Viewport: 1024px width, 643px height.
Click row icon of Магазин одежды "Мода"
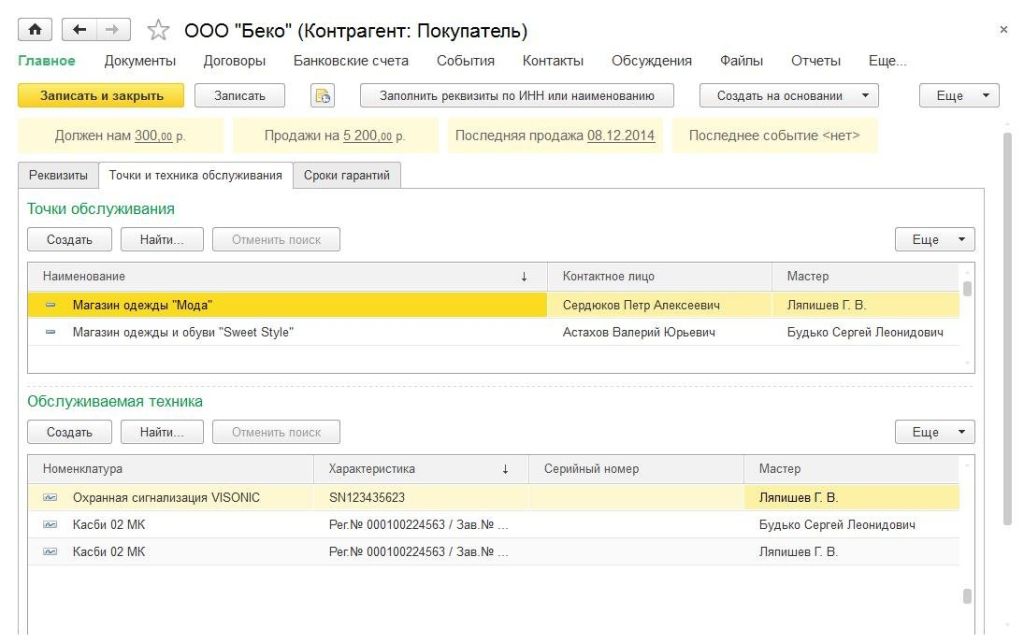point(50,305)
